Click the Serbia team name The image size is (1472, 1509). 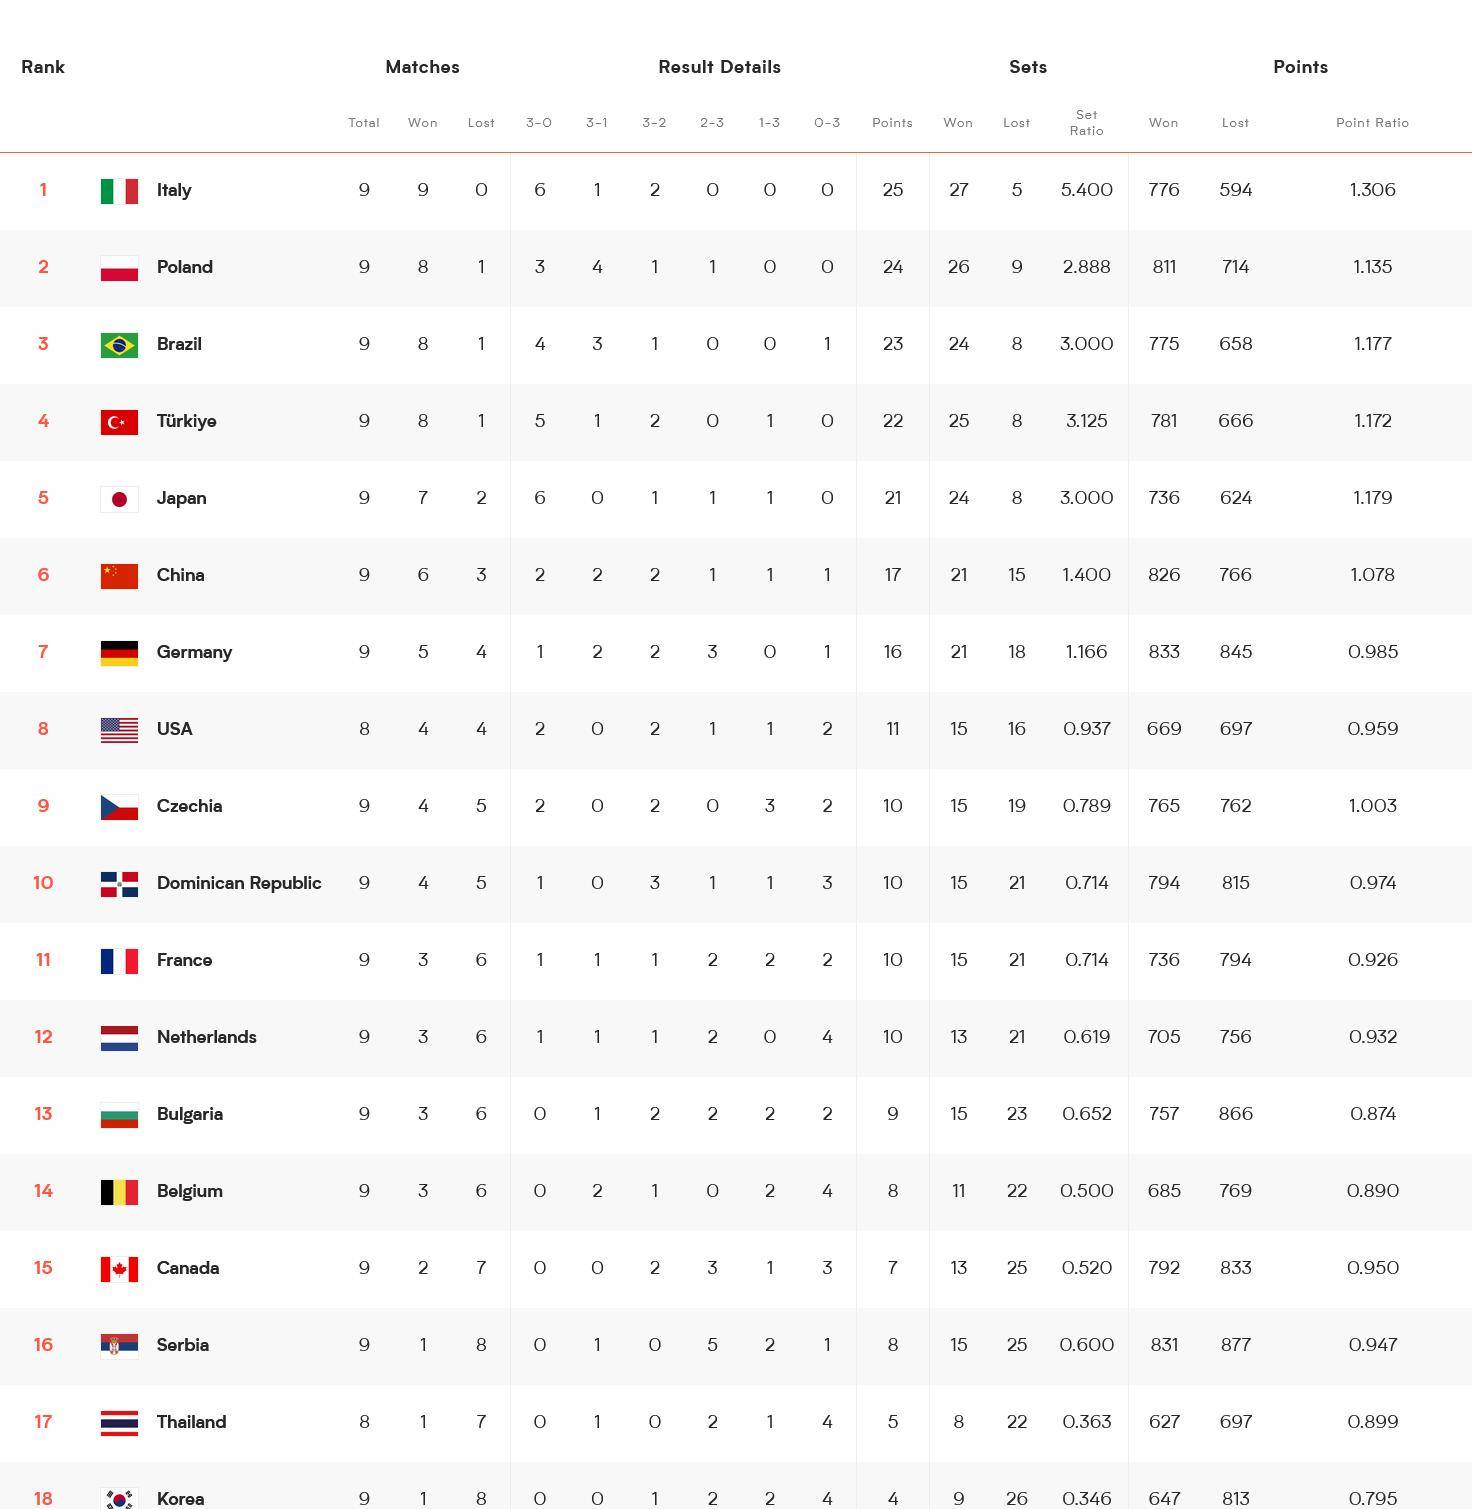(182, 1345)
